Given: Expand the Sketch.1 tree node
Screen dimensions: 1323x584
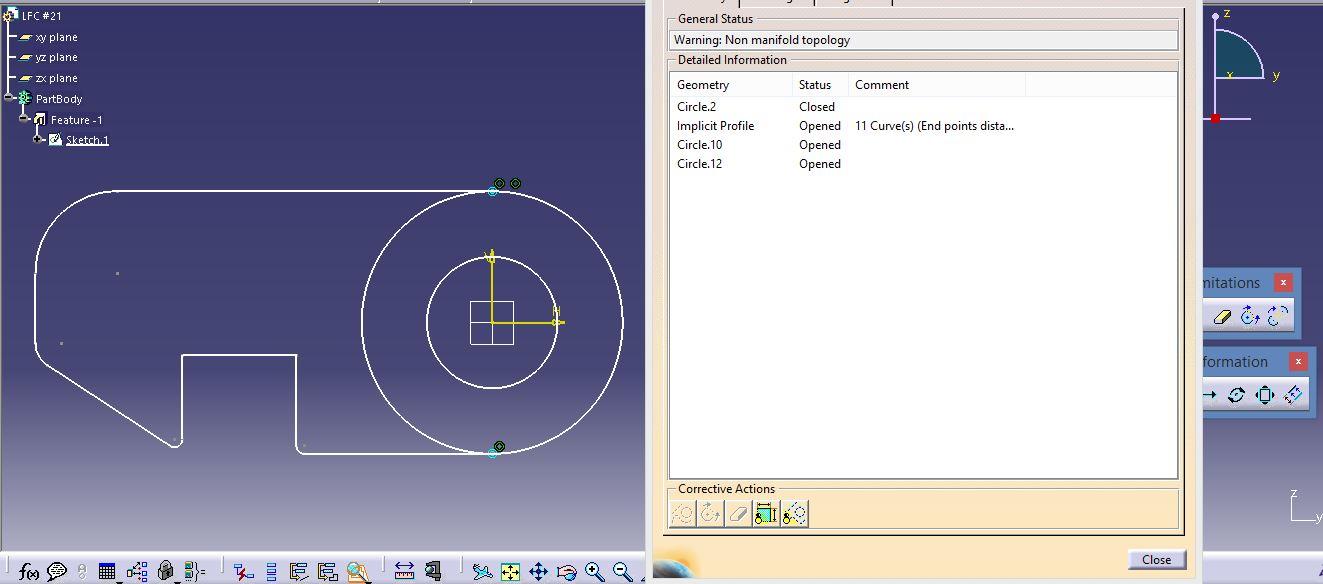Looking at the screenshot, I should tap(38, 139).
